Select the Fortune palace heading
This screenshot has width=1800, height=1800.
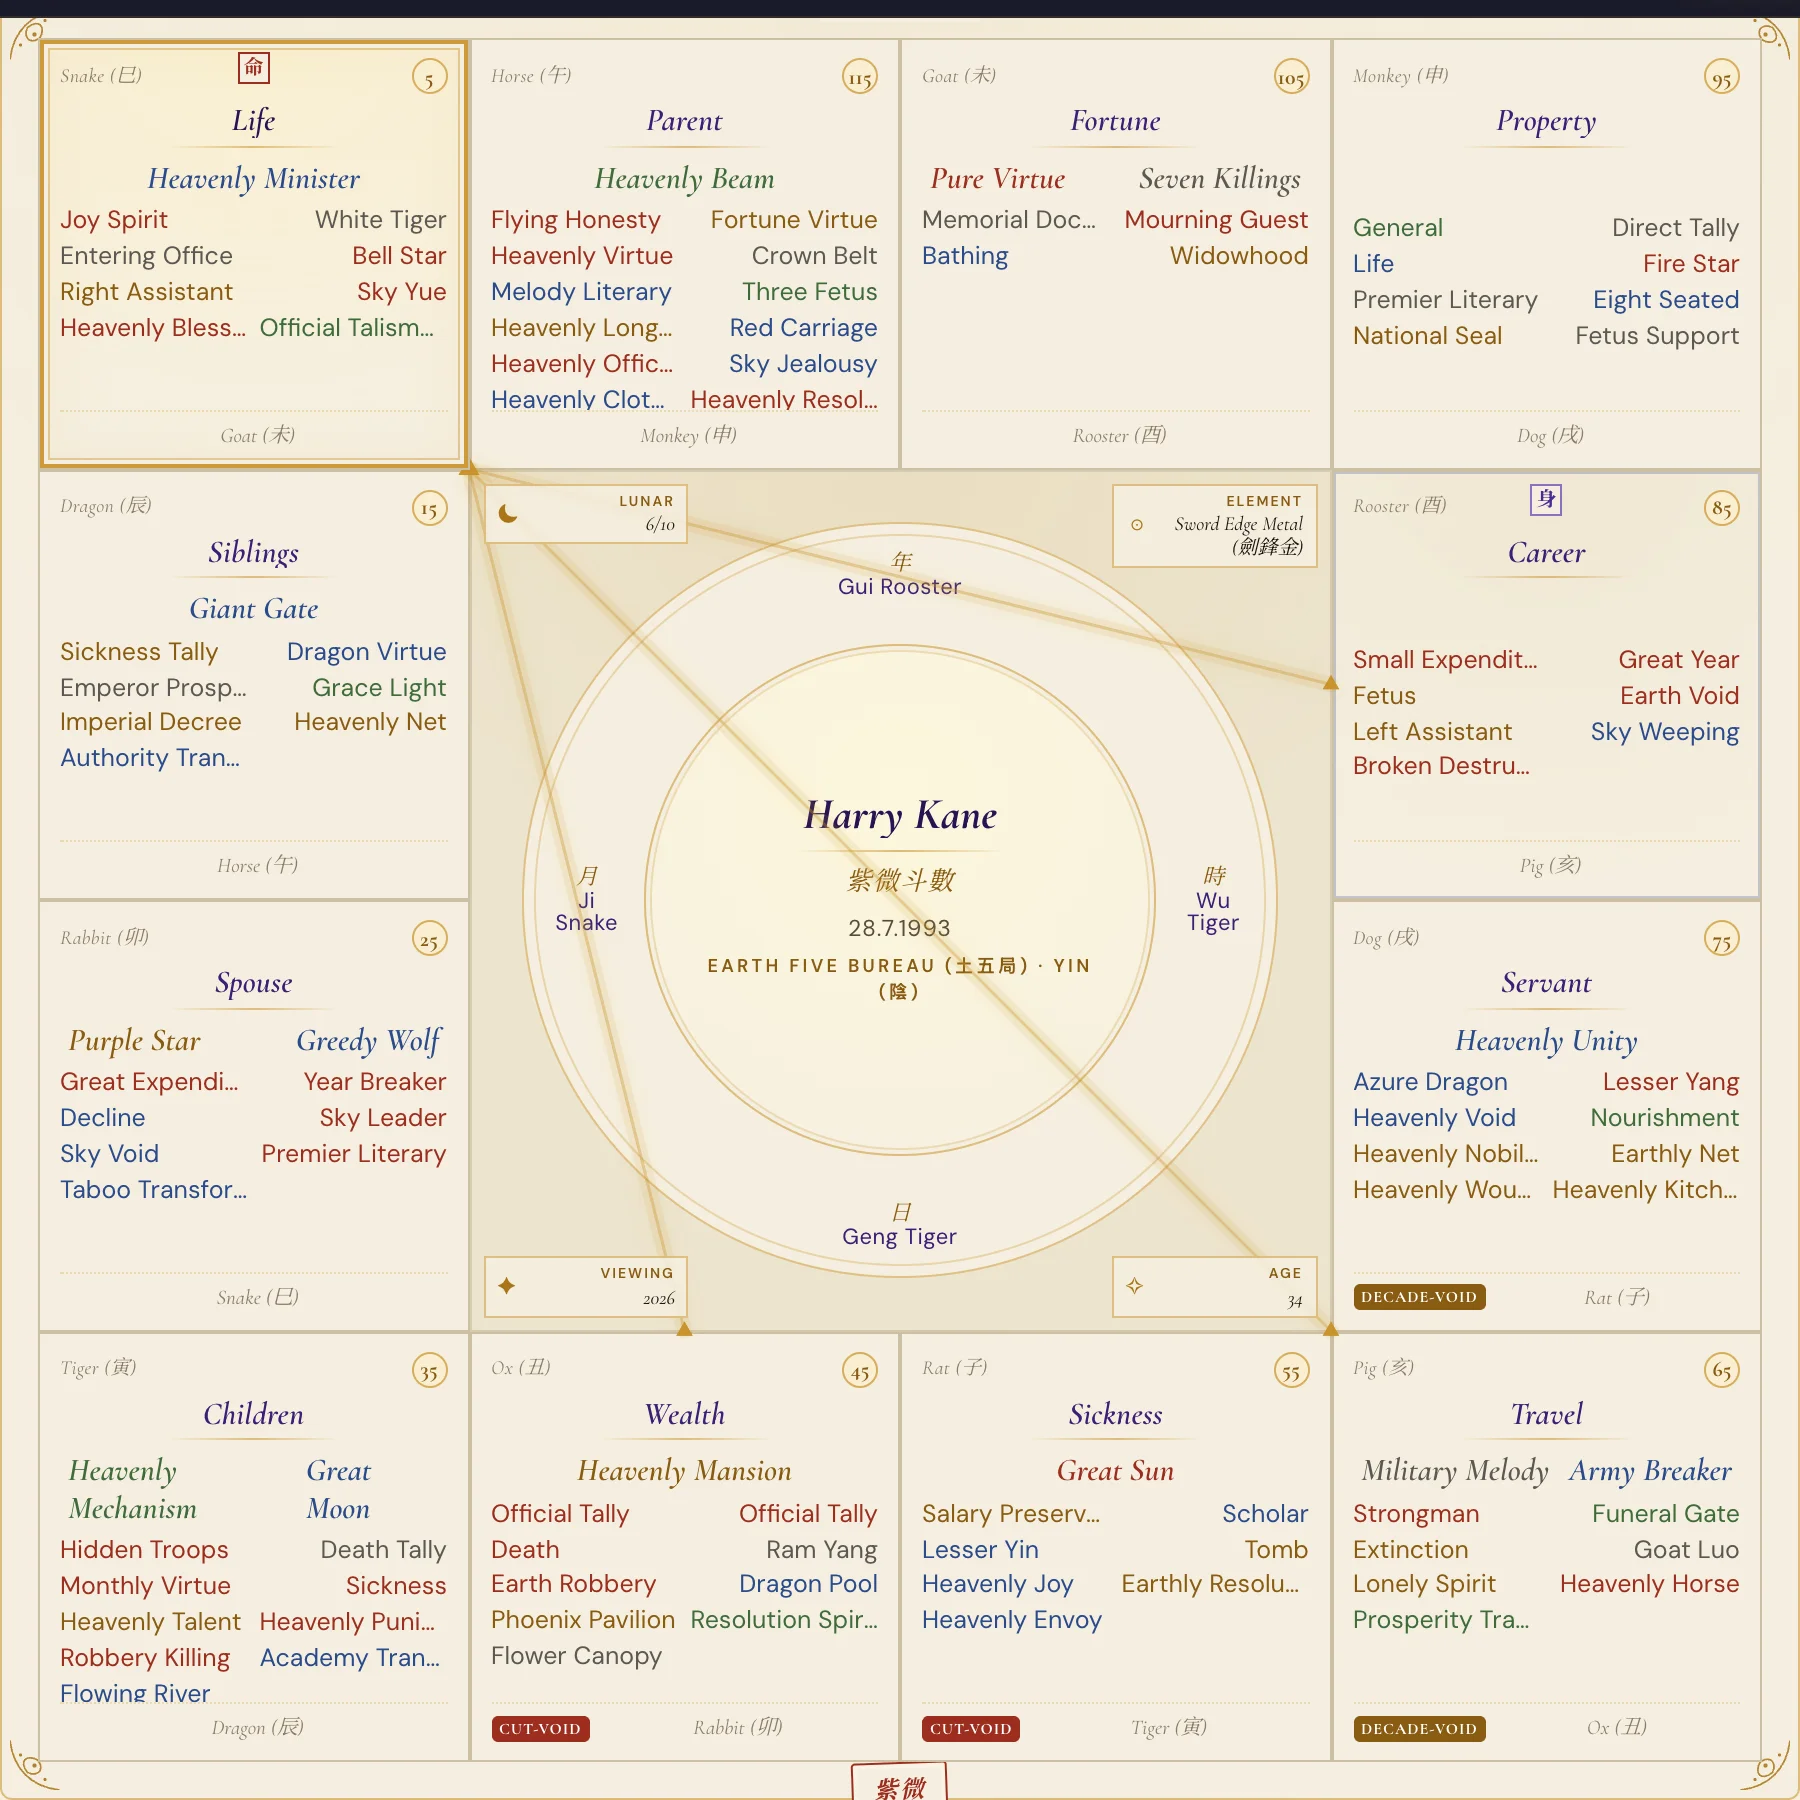1115,121
